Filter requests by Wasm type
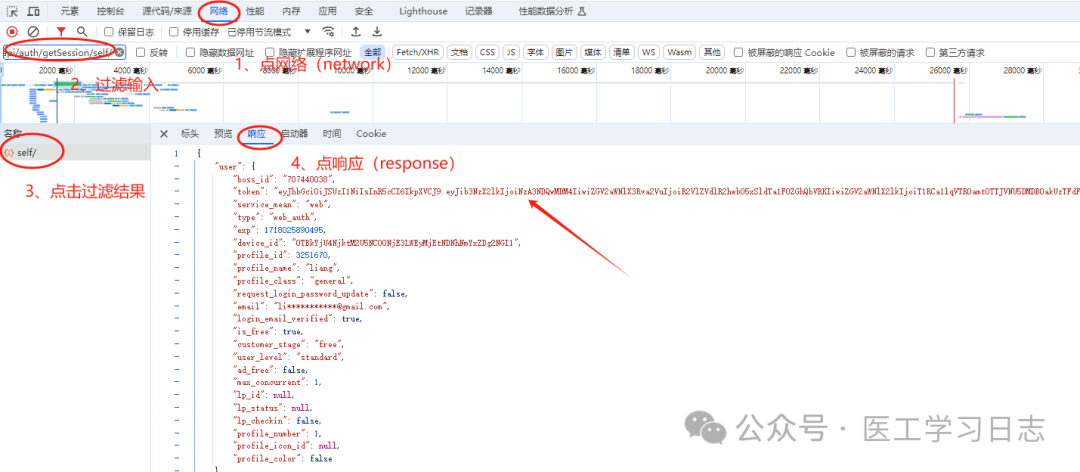The height and width of the screenshot is (472, 1080). pos(680,52)
